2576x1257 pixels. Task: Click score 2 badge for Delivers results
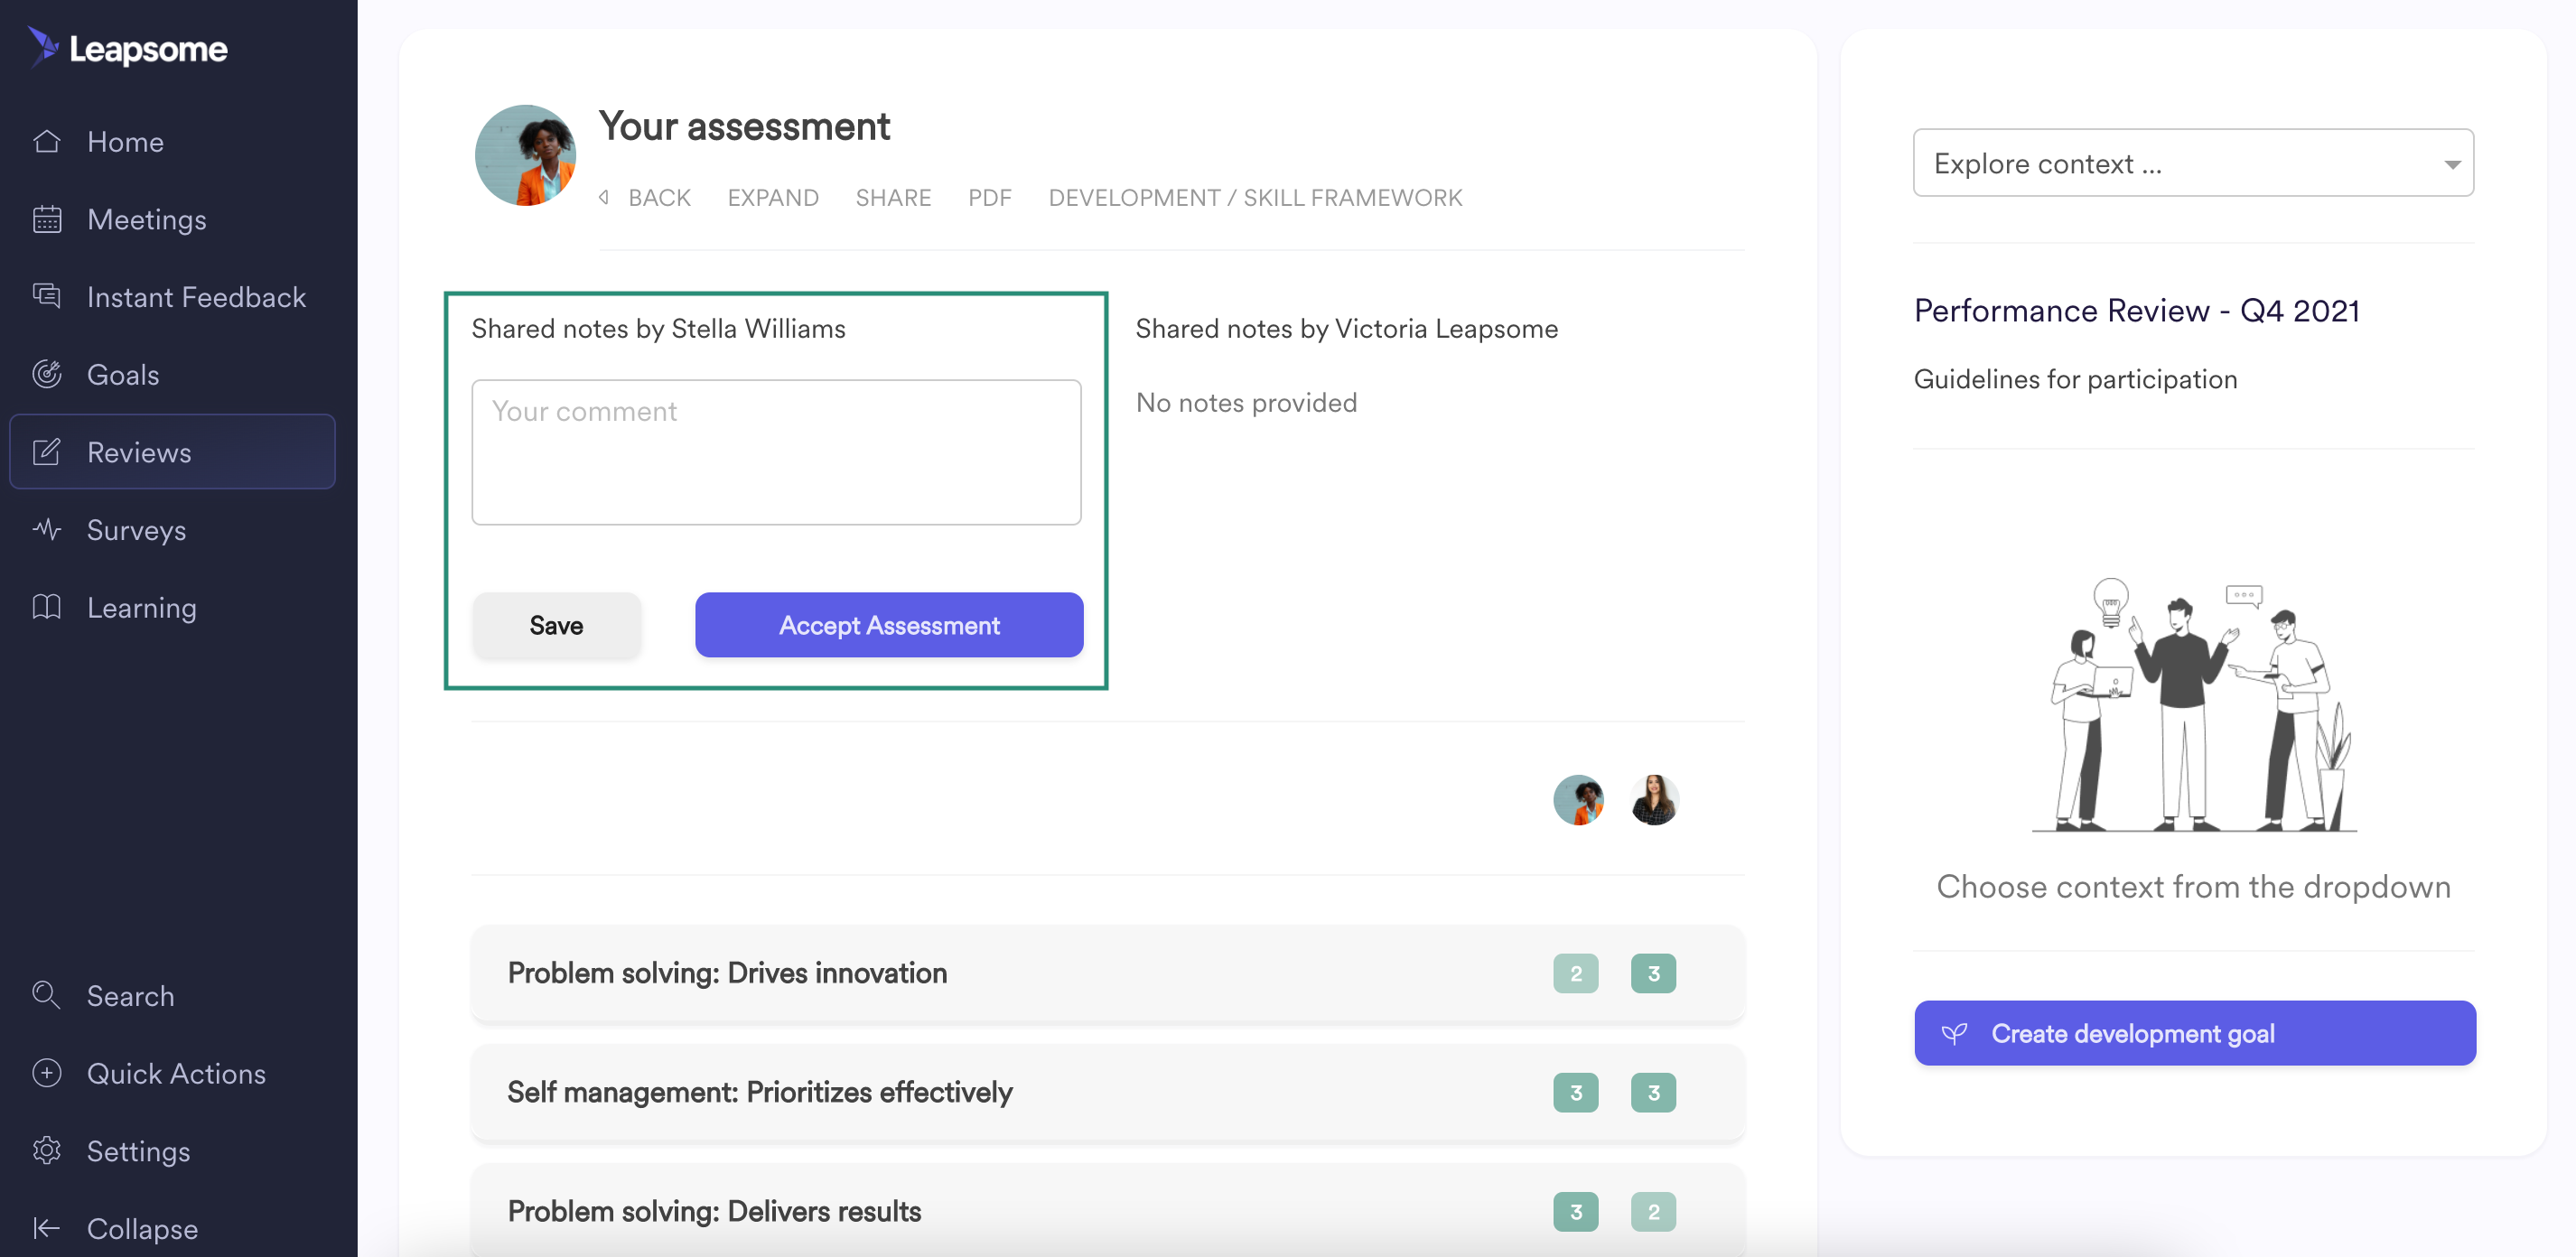(x=1654, y=1211)
